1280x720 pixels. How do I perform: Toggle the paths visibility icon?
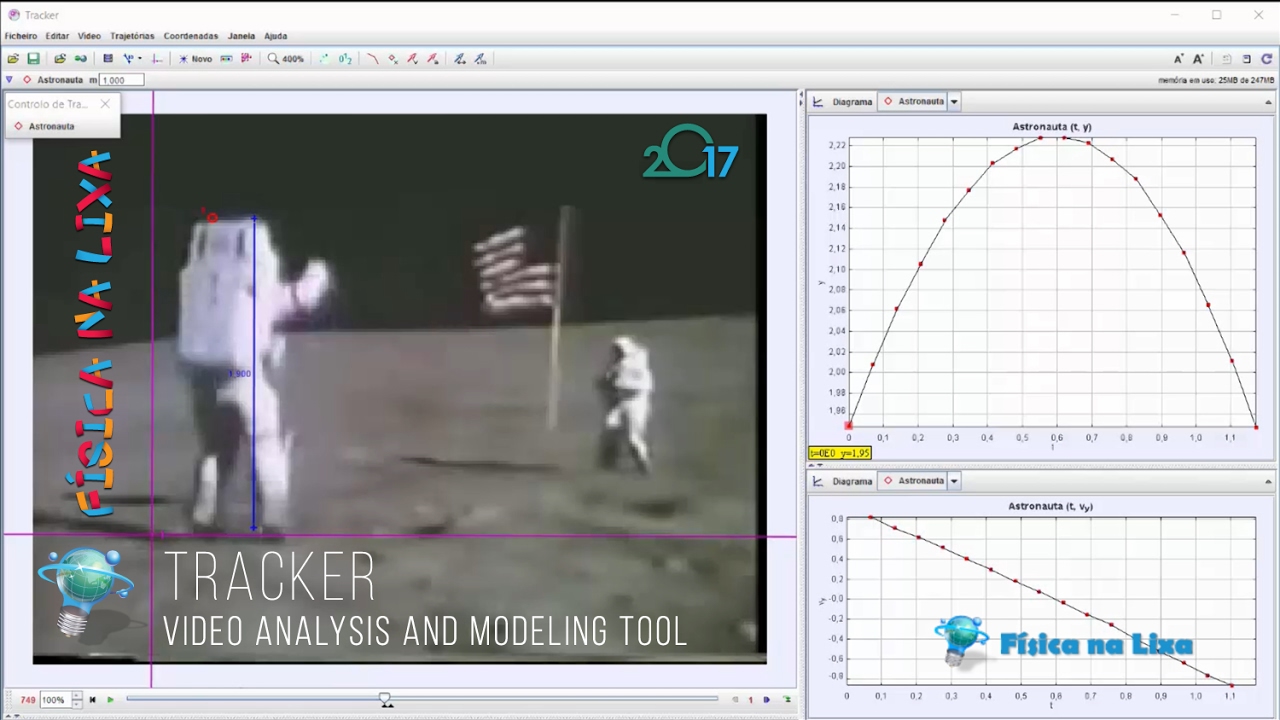pyautogui.click(x=374, y=59)
